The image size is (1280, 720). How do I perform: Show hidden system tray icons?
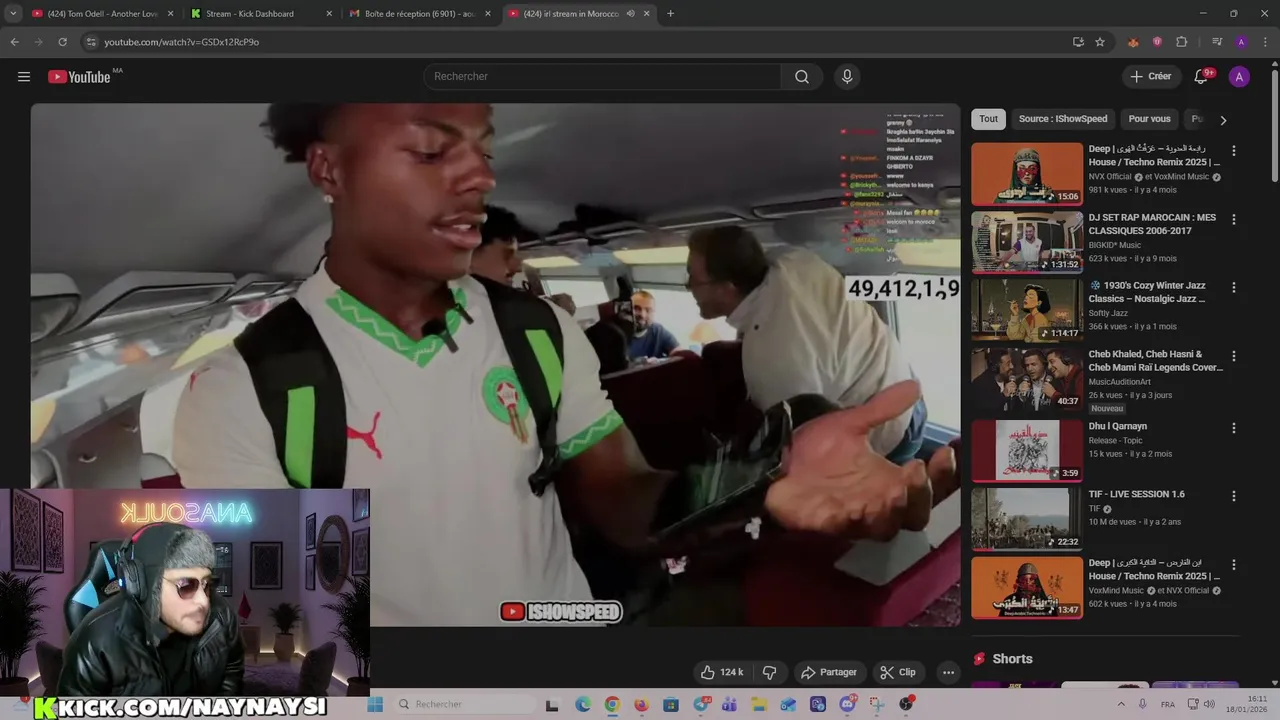1122,704
